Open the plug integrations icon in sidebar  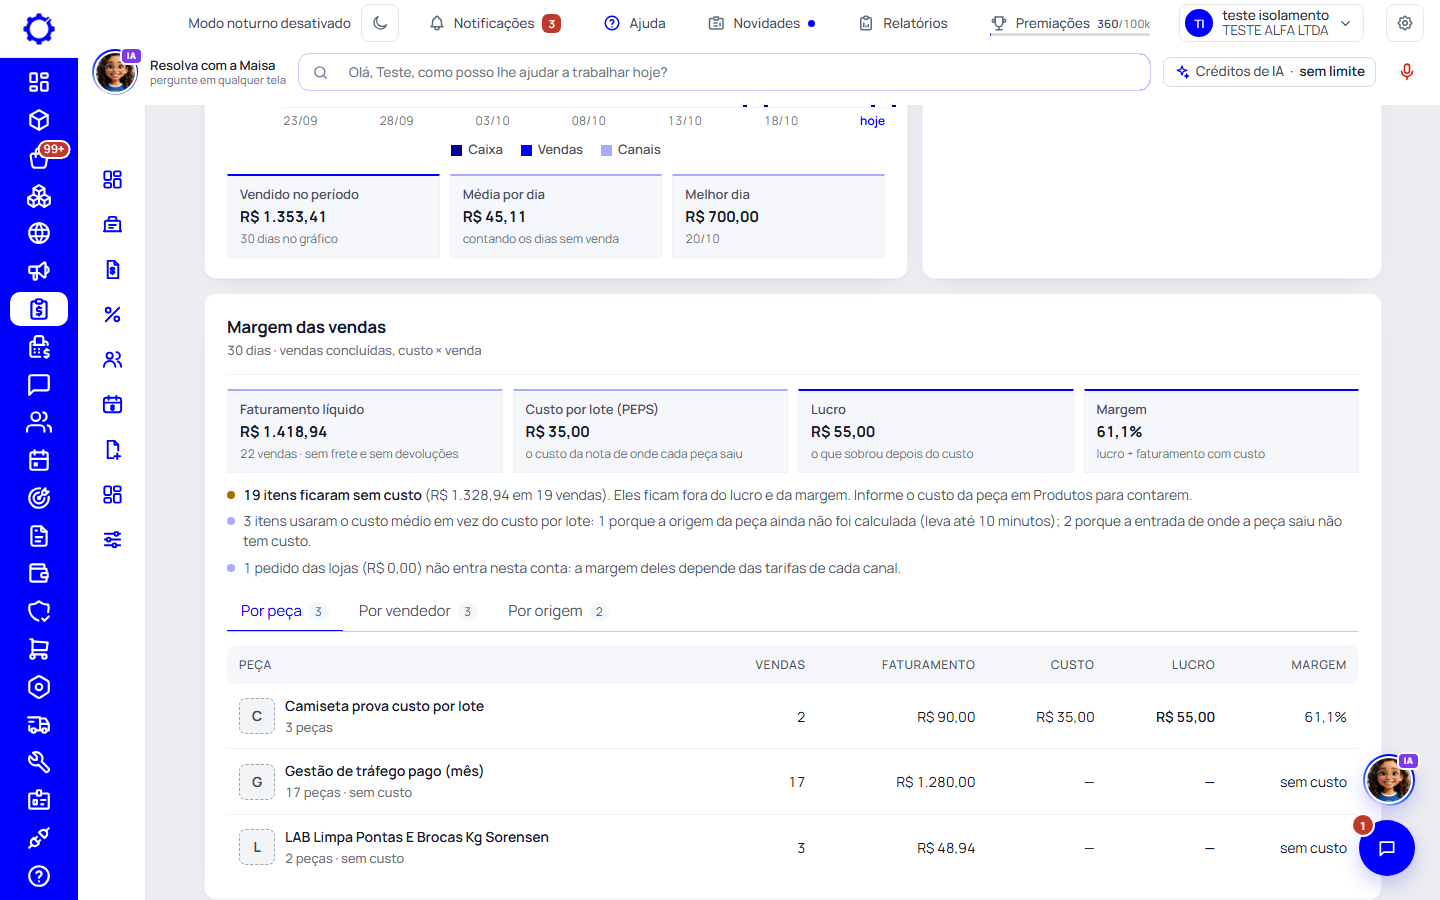(x=39, y=838)
